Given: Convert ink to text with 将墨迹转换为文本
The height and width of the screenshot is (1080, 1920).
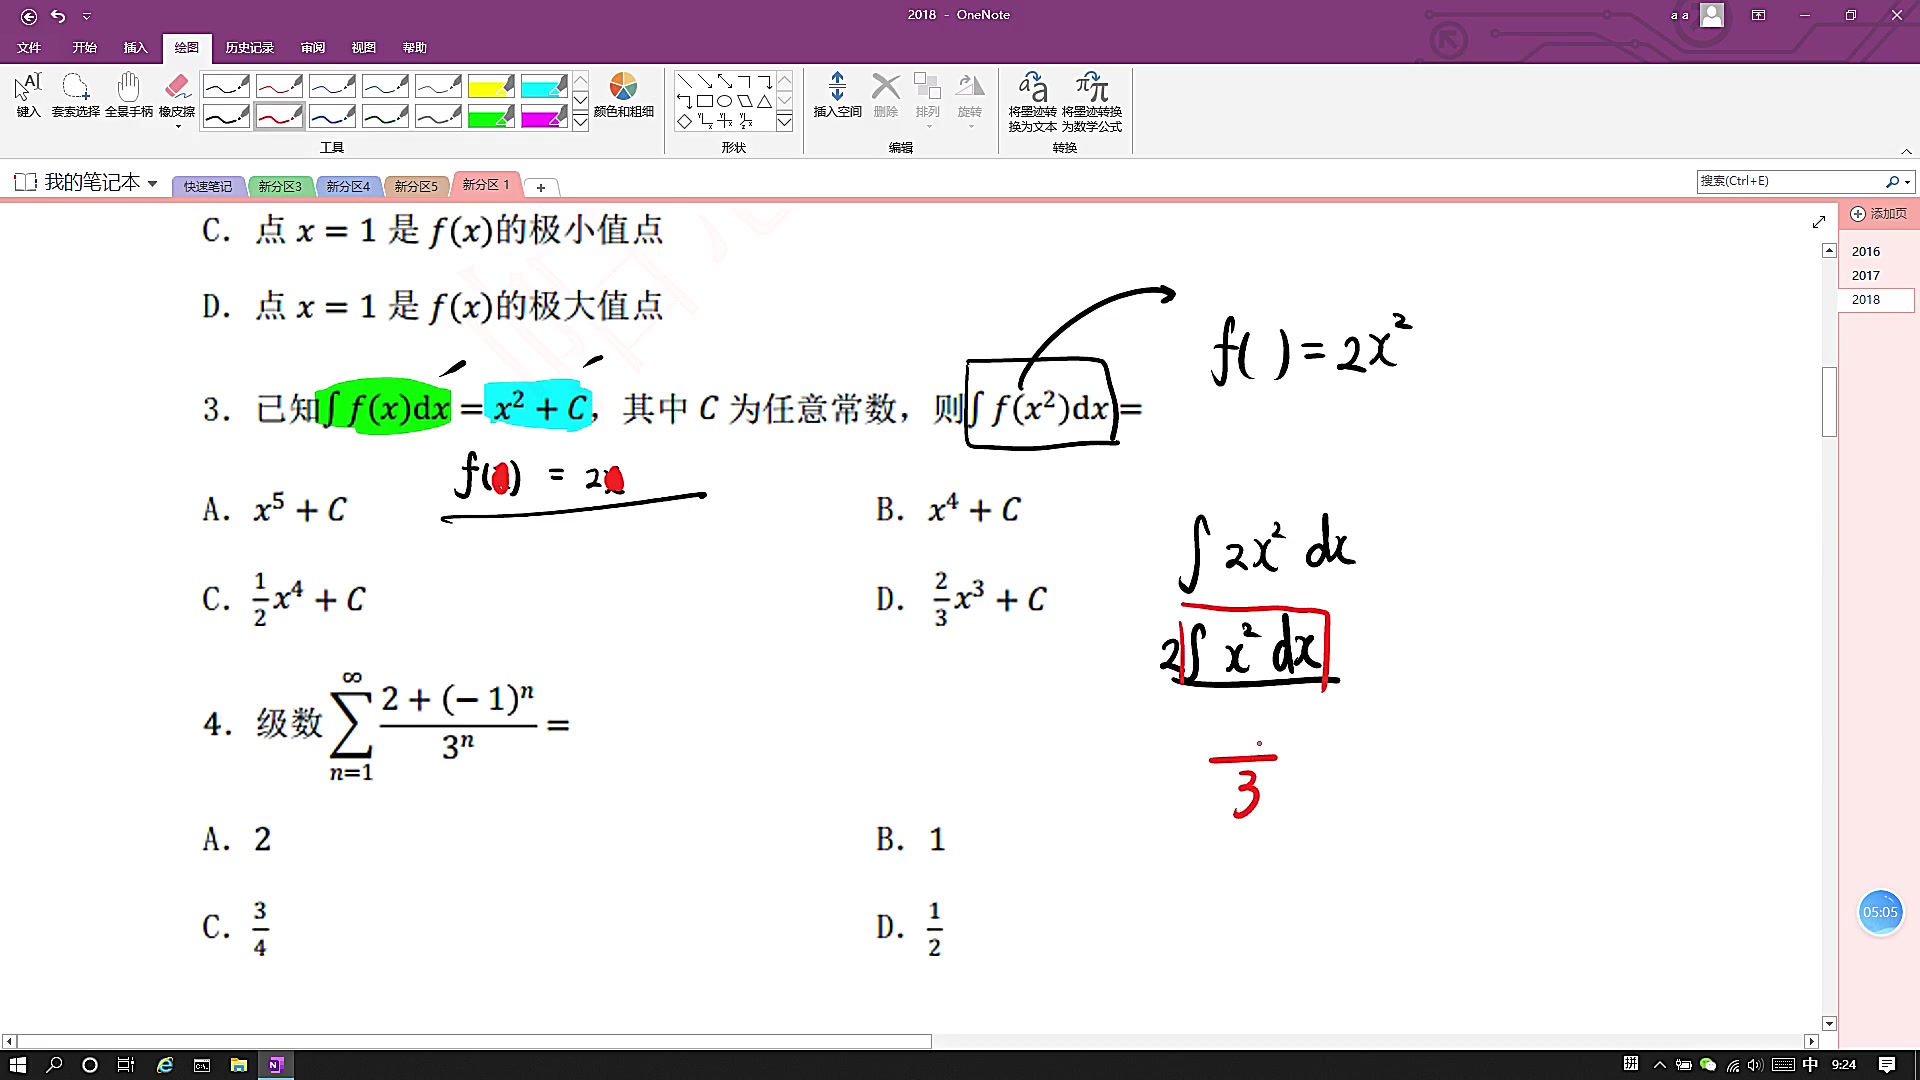Looking at the screenshot, I should click(x=1032, y=100).
